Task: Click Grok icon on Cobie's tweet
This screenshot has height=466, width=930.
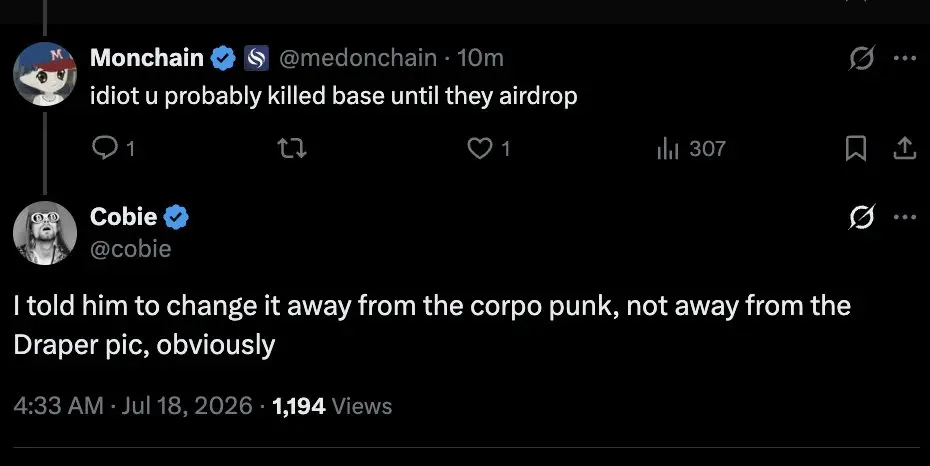Action: (862, 217)
